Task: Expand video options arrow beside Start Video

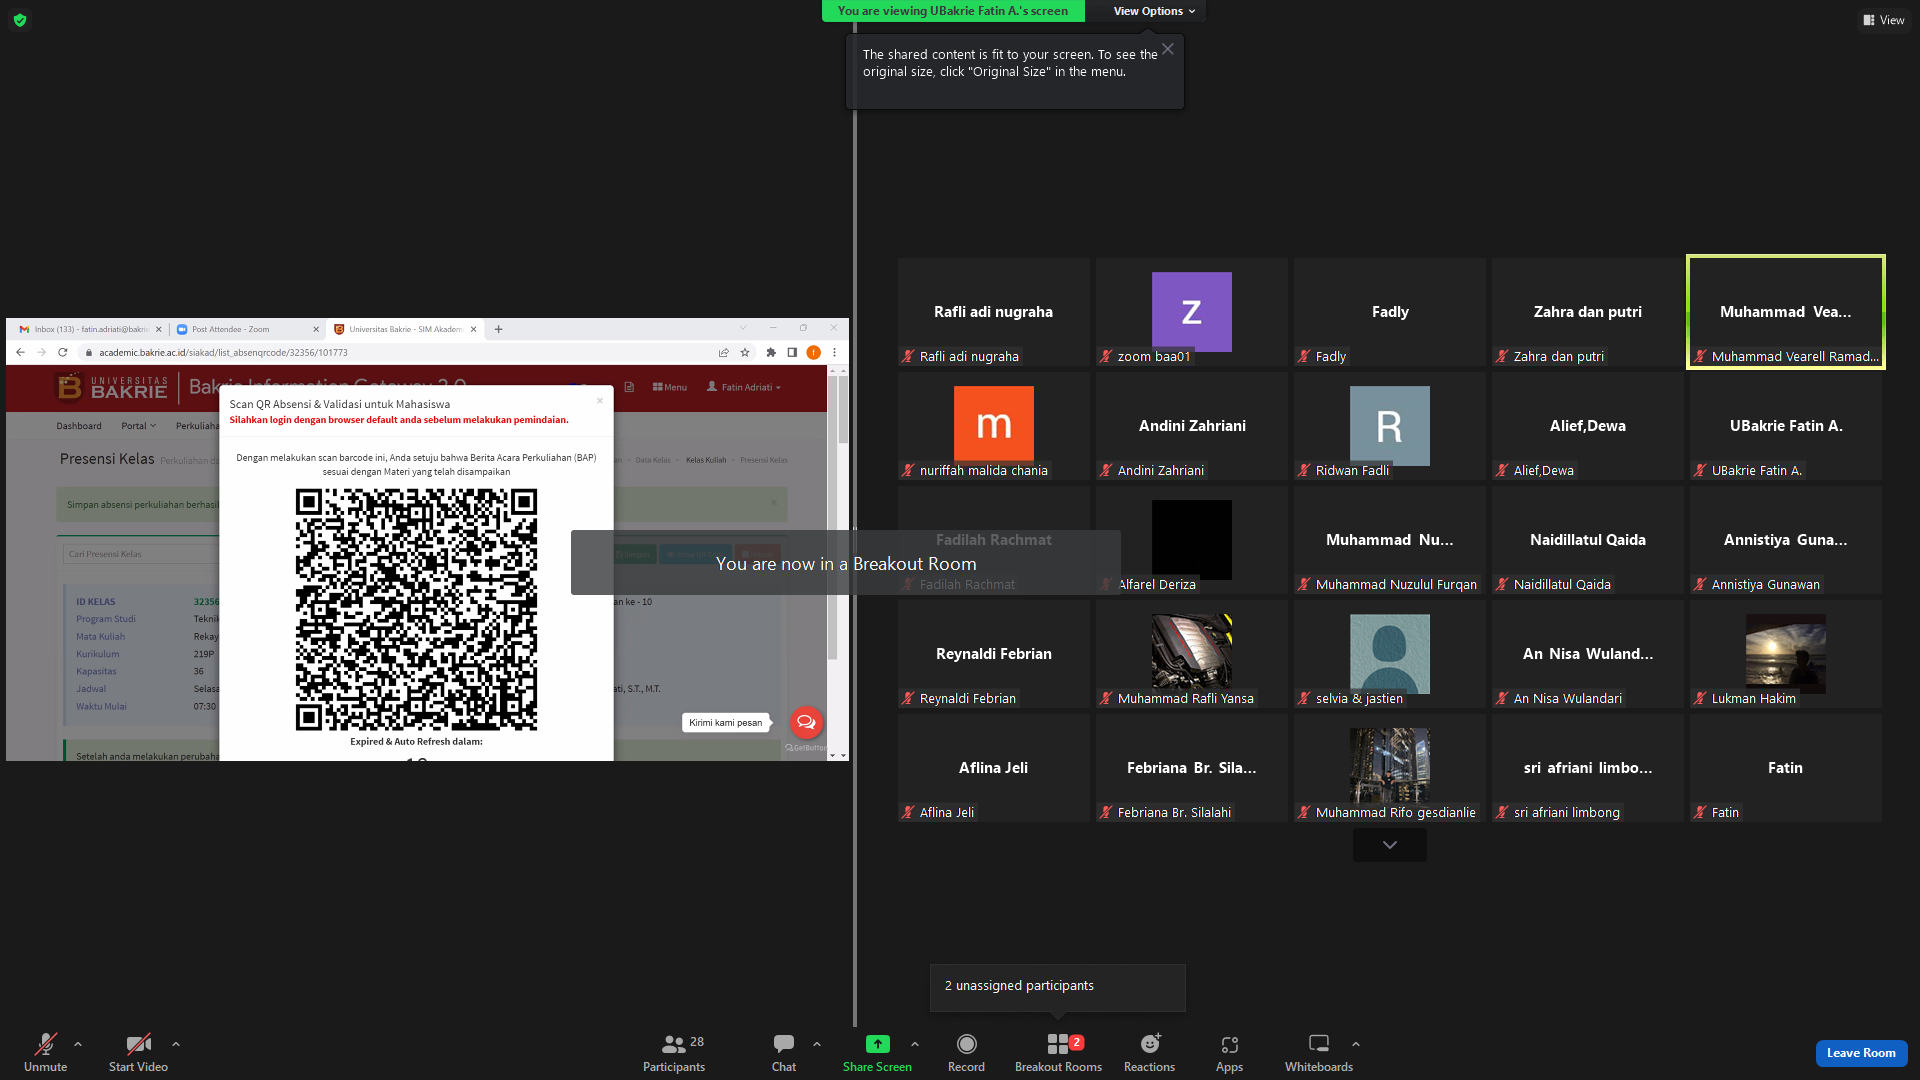Action: click(176, 1044)
